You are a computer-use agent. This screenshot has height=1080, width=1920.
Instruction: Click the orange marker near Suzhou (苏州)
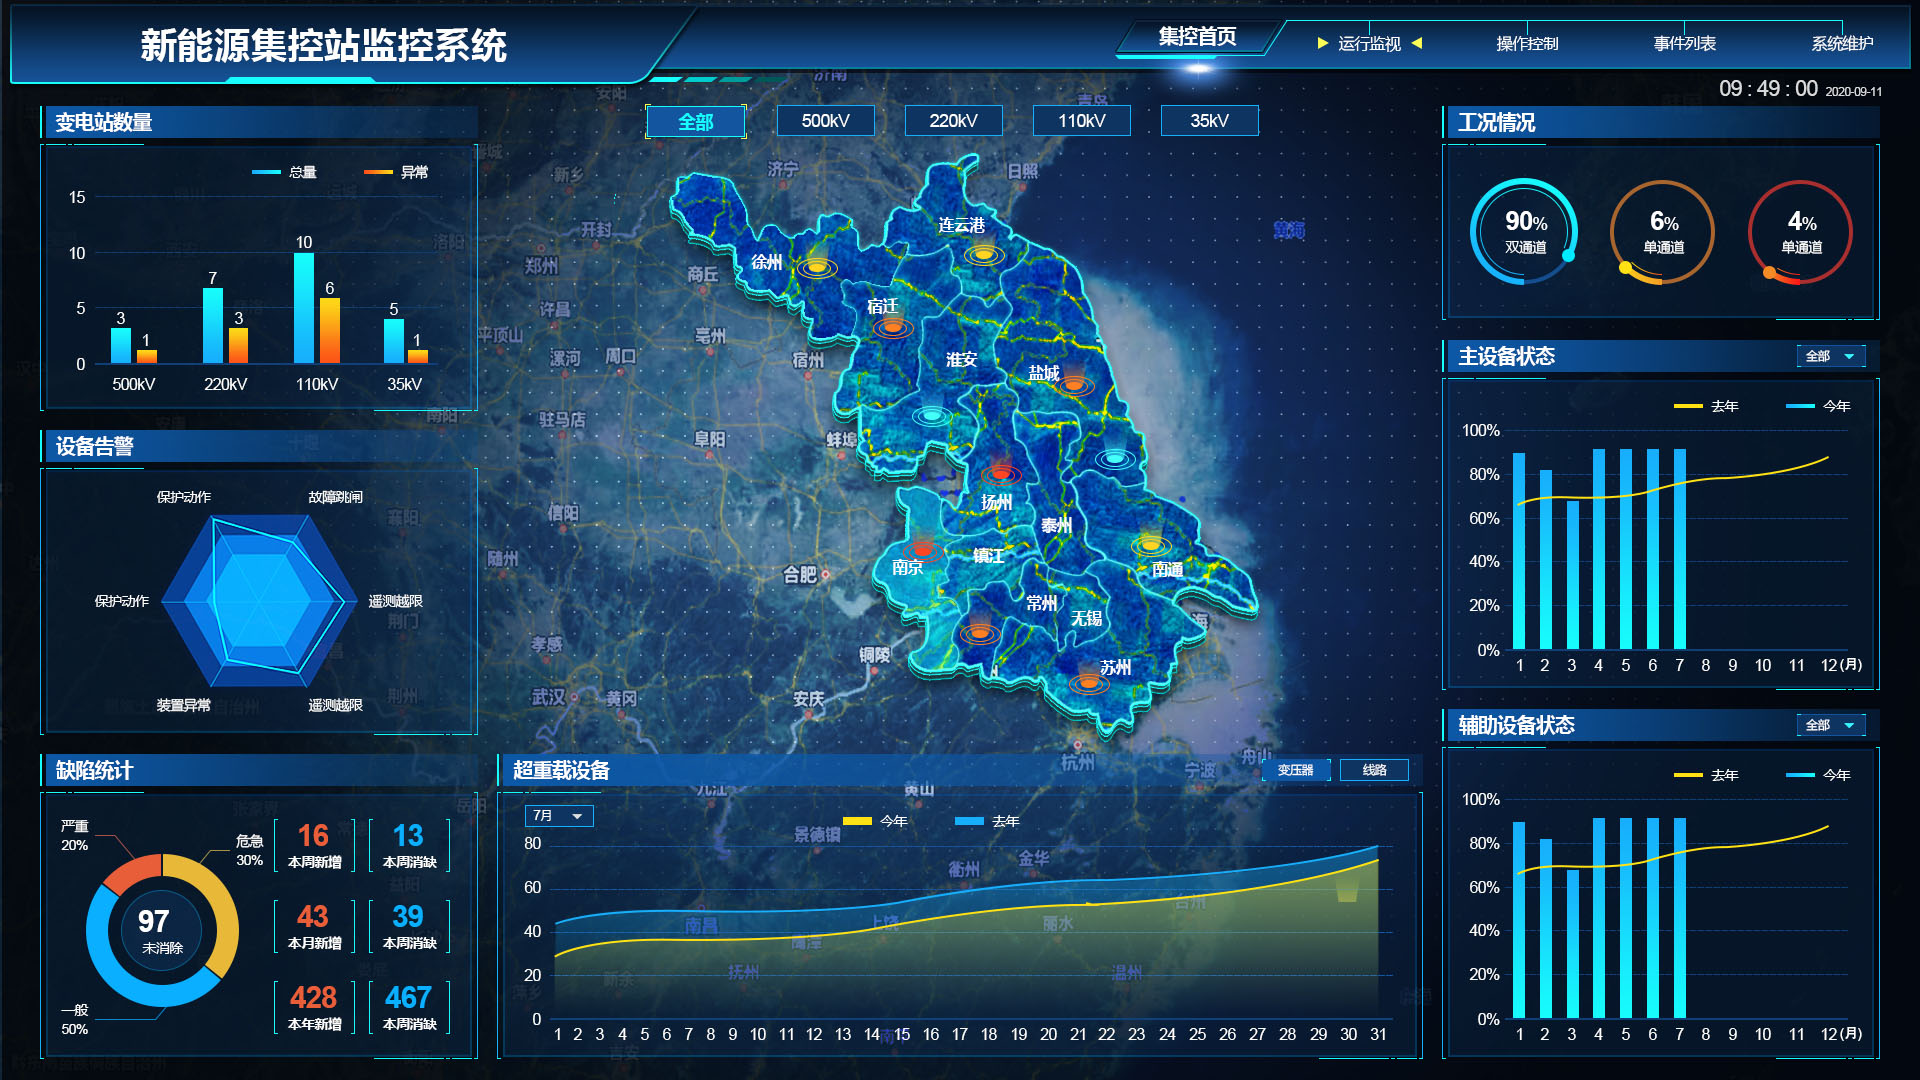(x=1088, y=683)
